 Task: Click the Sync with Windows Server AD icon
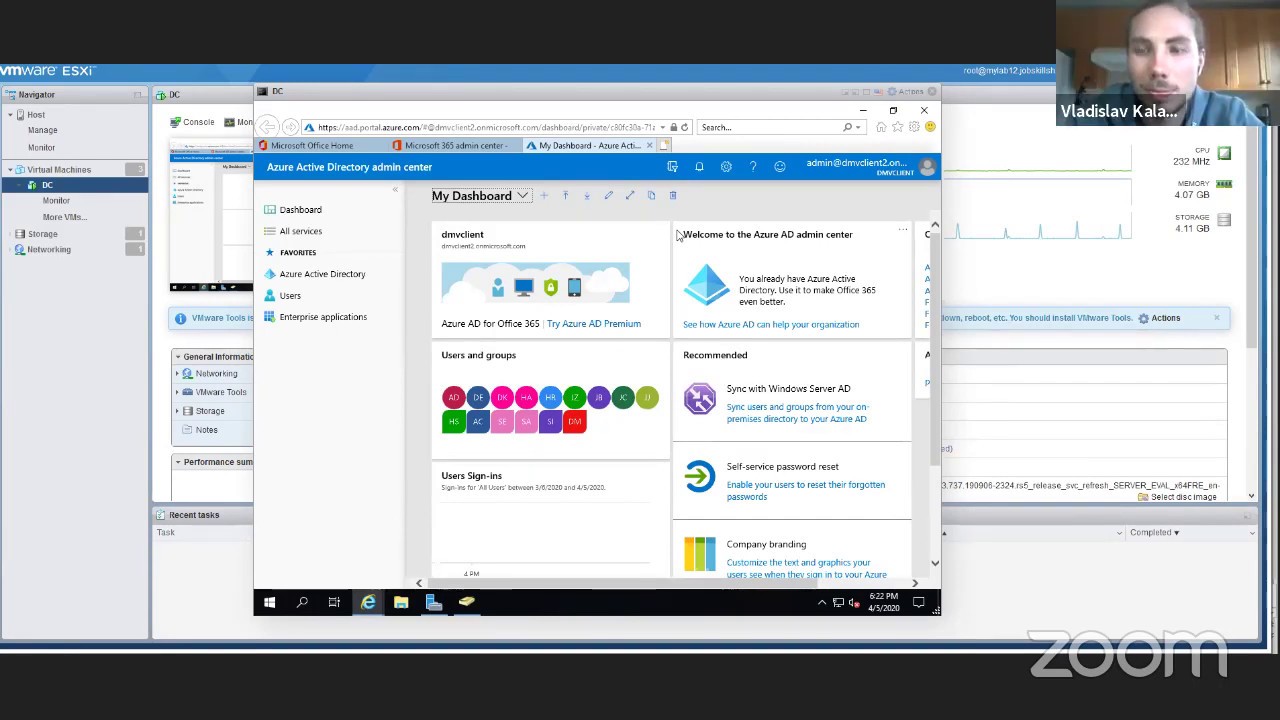pos(700,398)
